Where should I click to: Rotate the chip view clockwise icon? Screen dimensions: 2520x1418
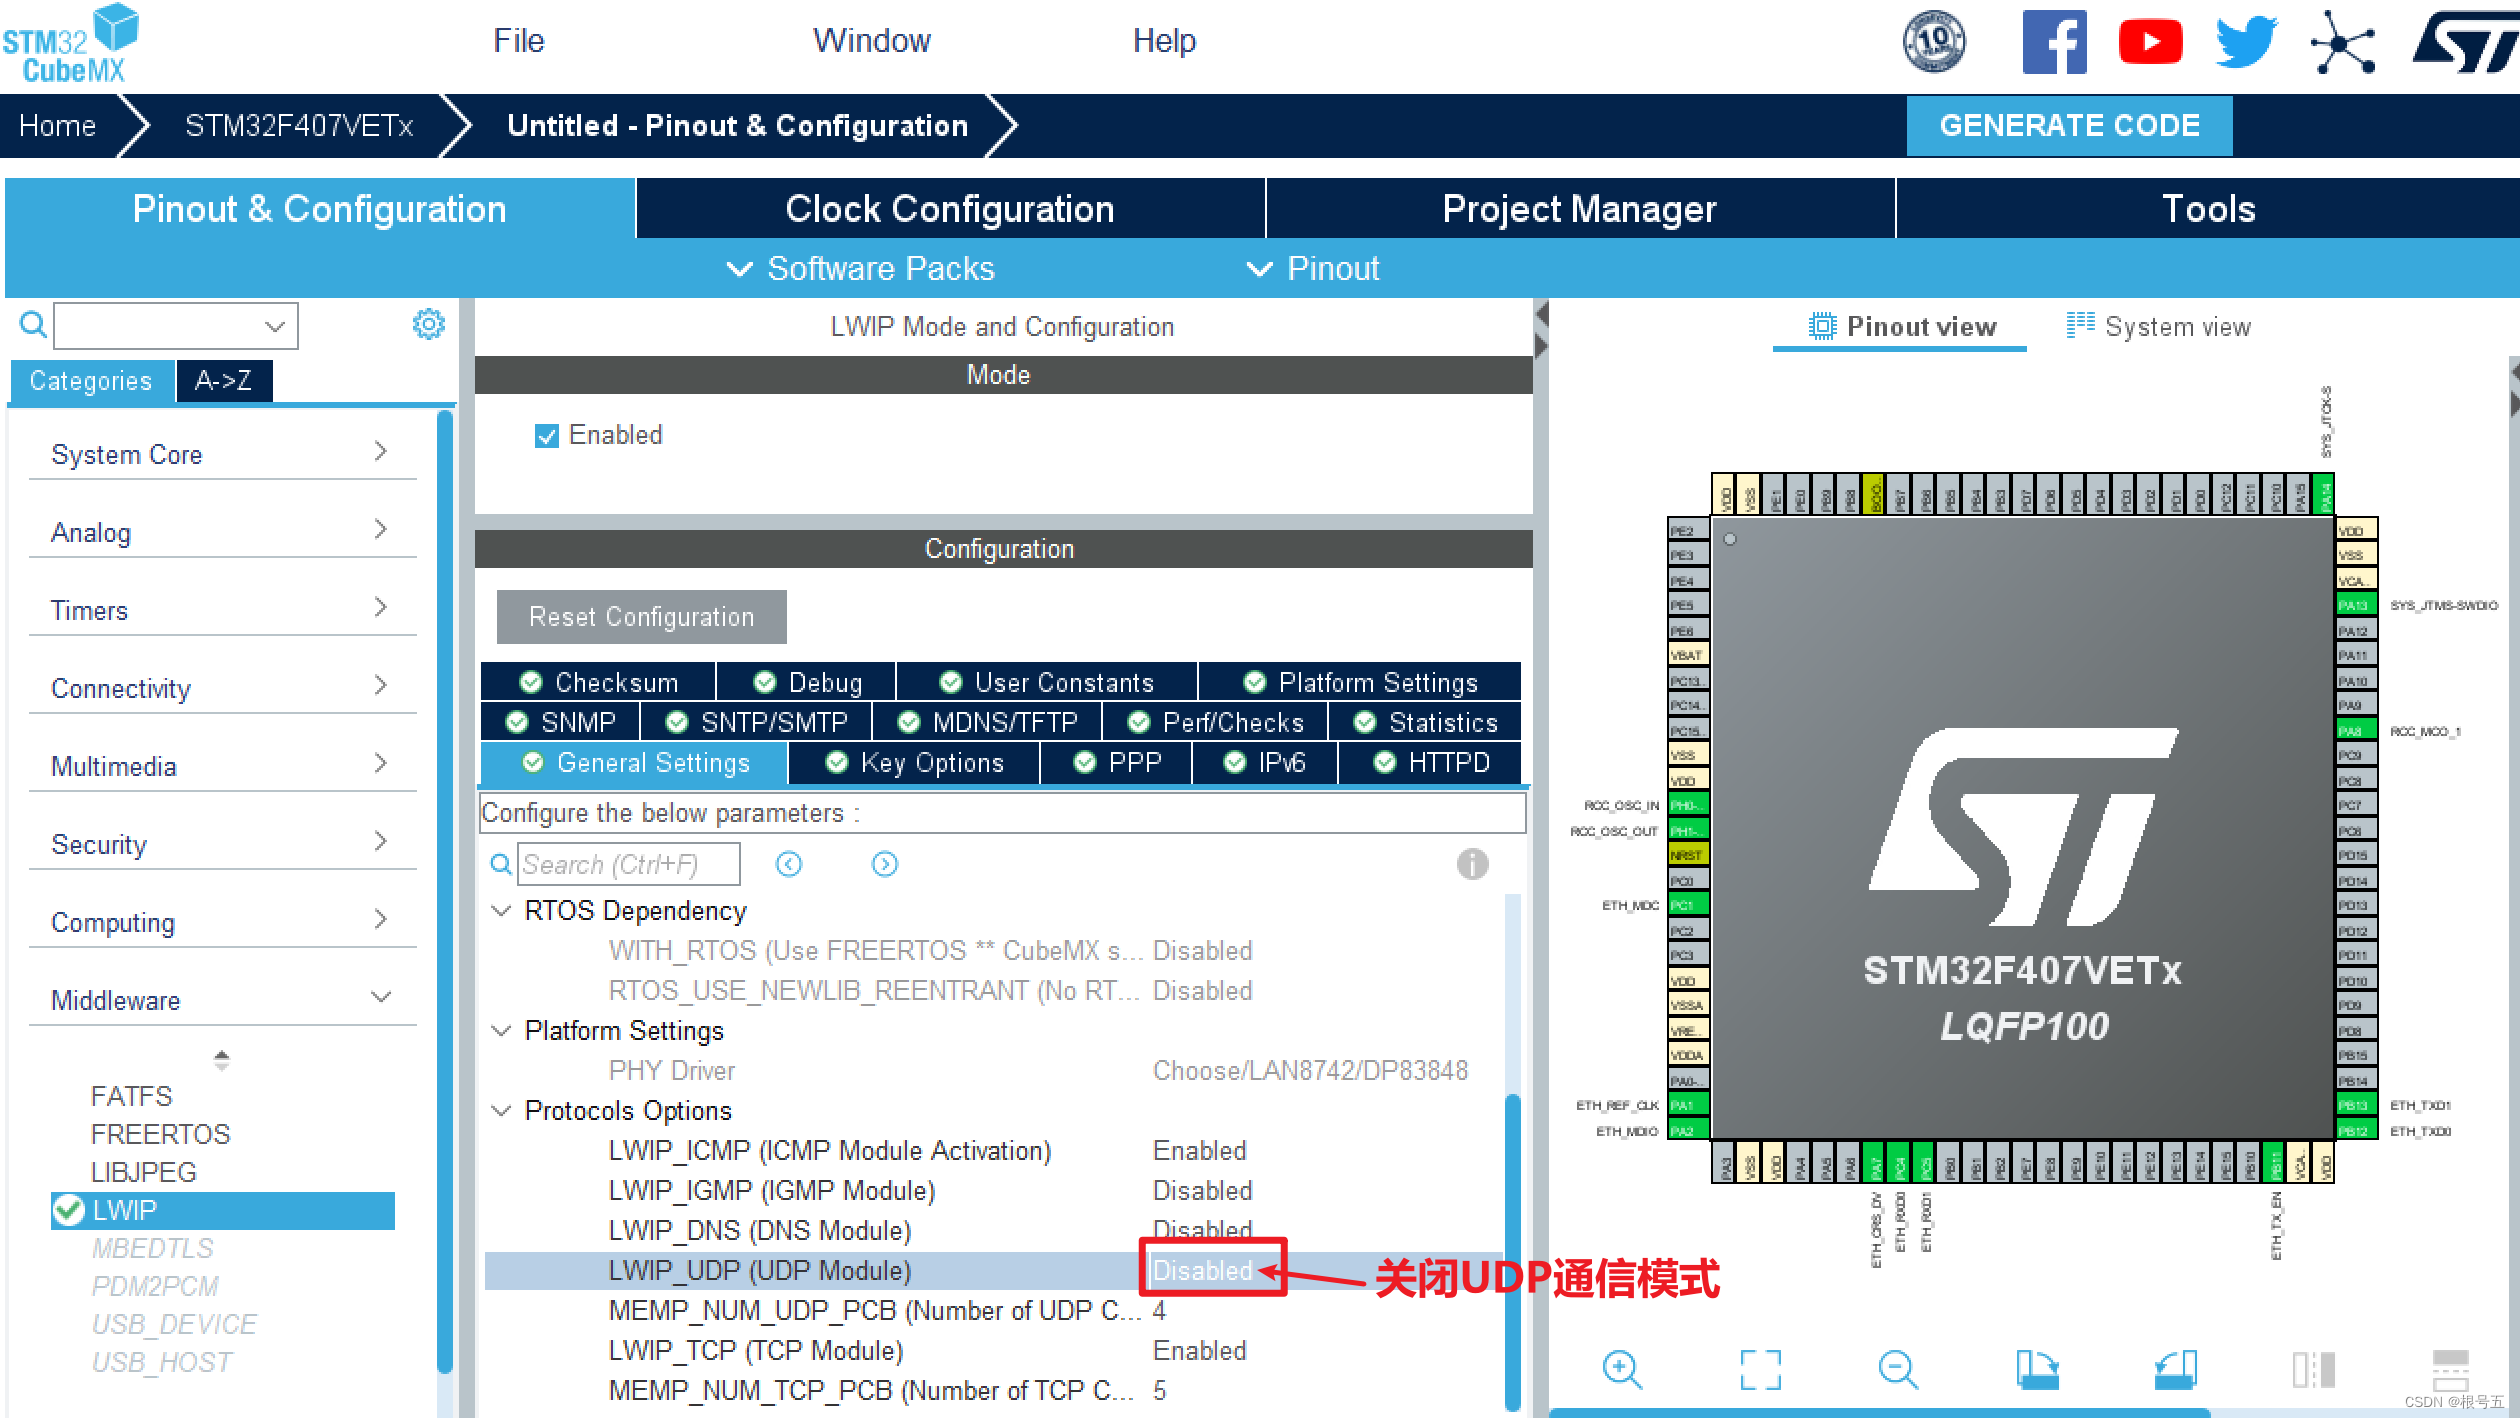[2037, 1369]
